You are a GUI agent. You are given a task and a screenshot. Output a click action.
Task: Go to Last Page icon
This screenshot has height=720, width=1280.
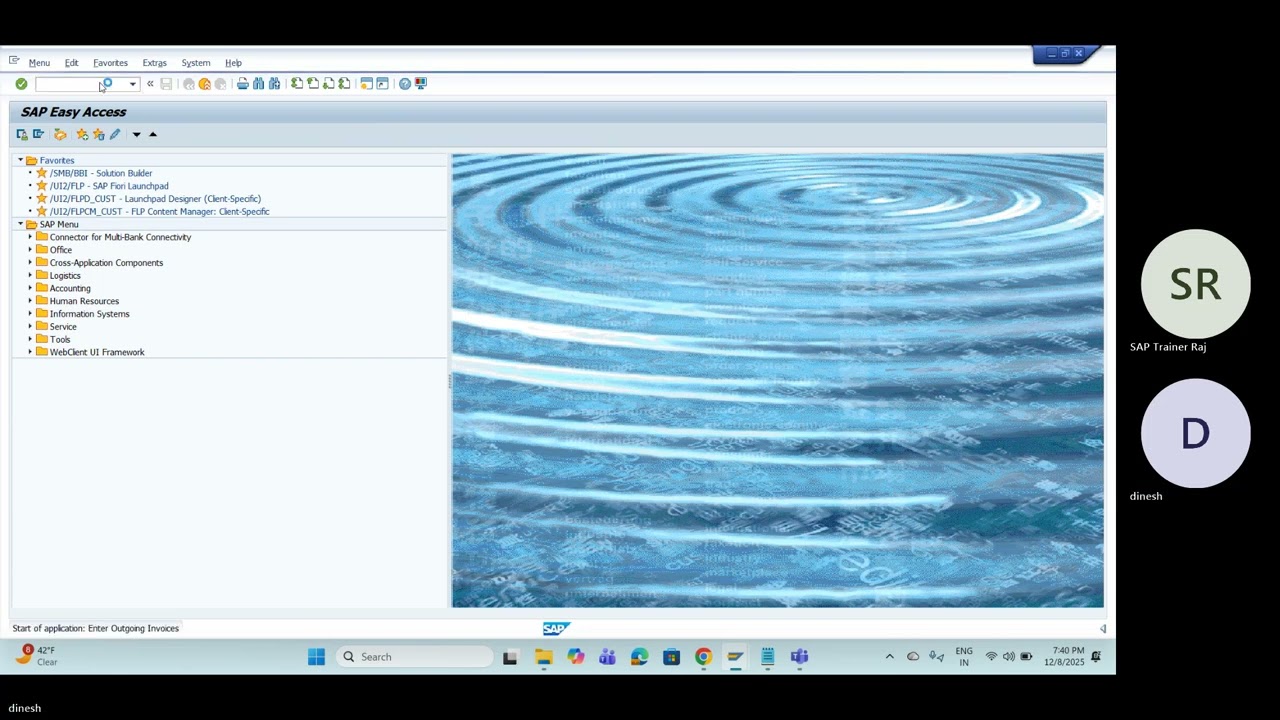click(x=345, y=84)
